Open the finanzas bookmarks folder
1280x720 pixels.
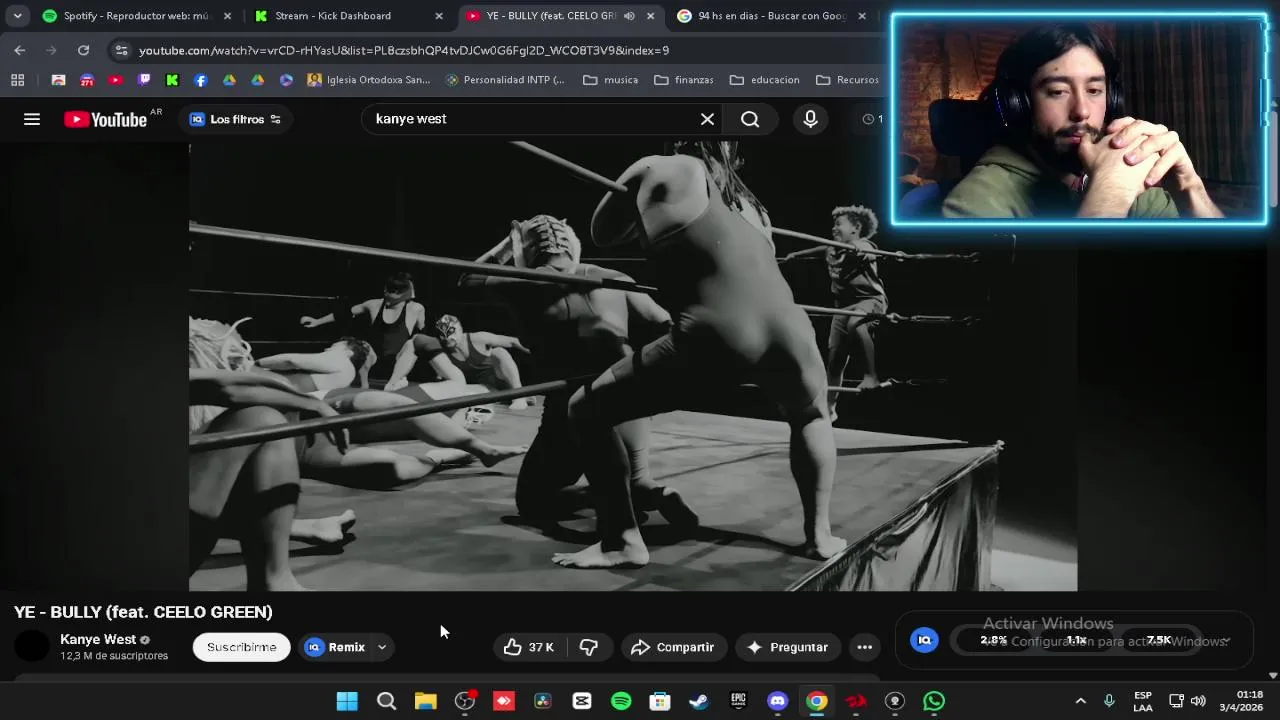(684, 80)
